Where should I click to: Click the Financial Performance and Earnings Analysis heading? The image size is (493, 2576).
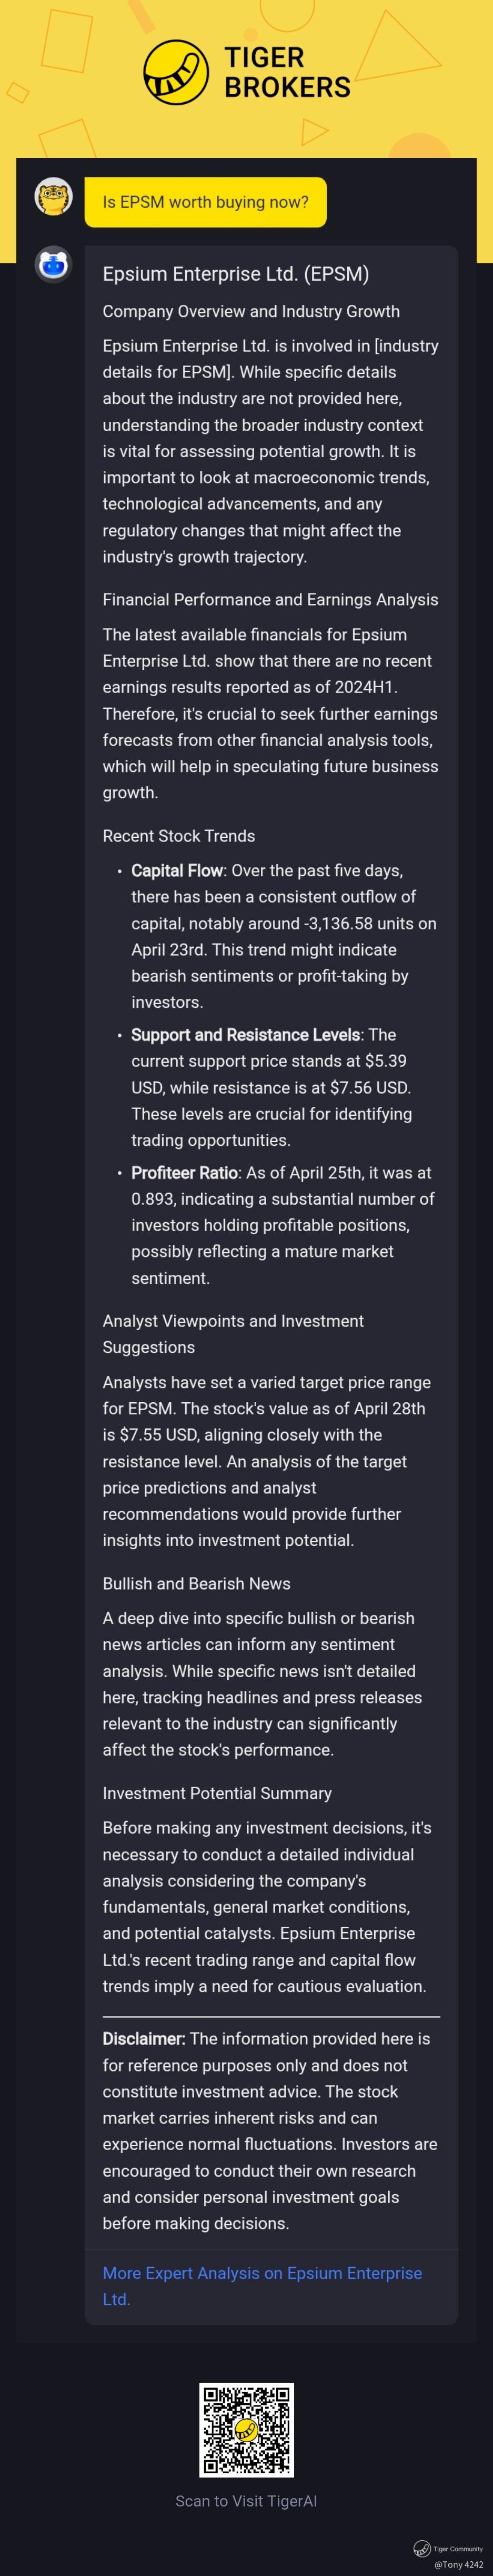[x=270, y=600]
